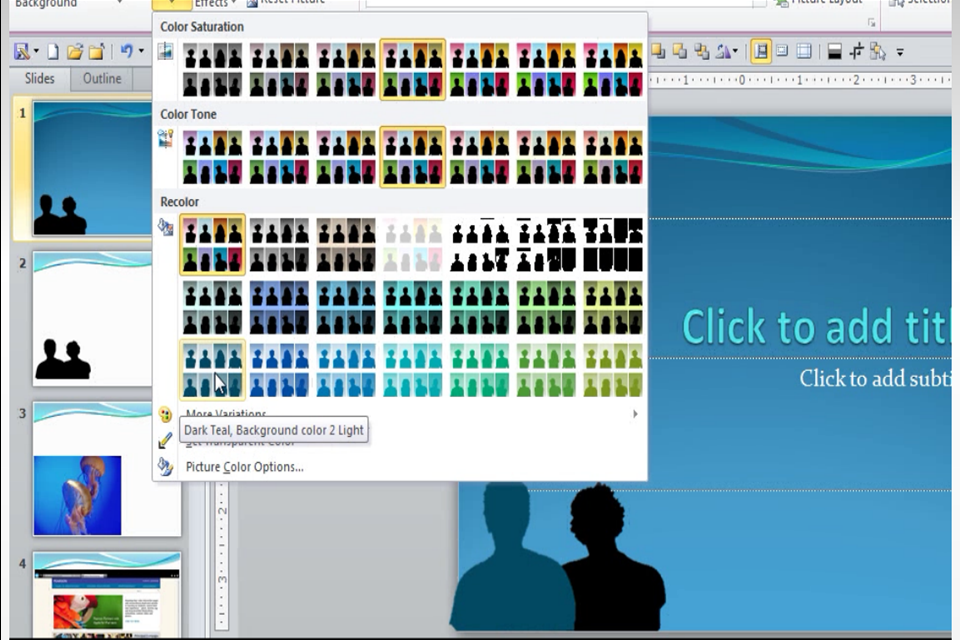Select the last, most saturated Saturation swatch
Image resolution: width=960 pixels, height=640 pixels.
613,70
